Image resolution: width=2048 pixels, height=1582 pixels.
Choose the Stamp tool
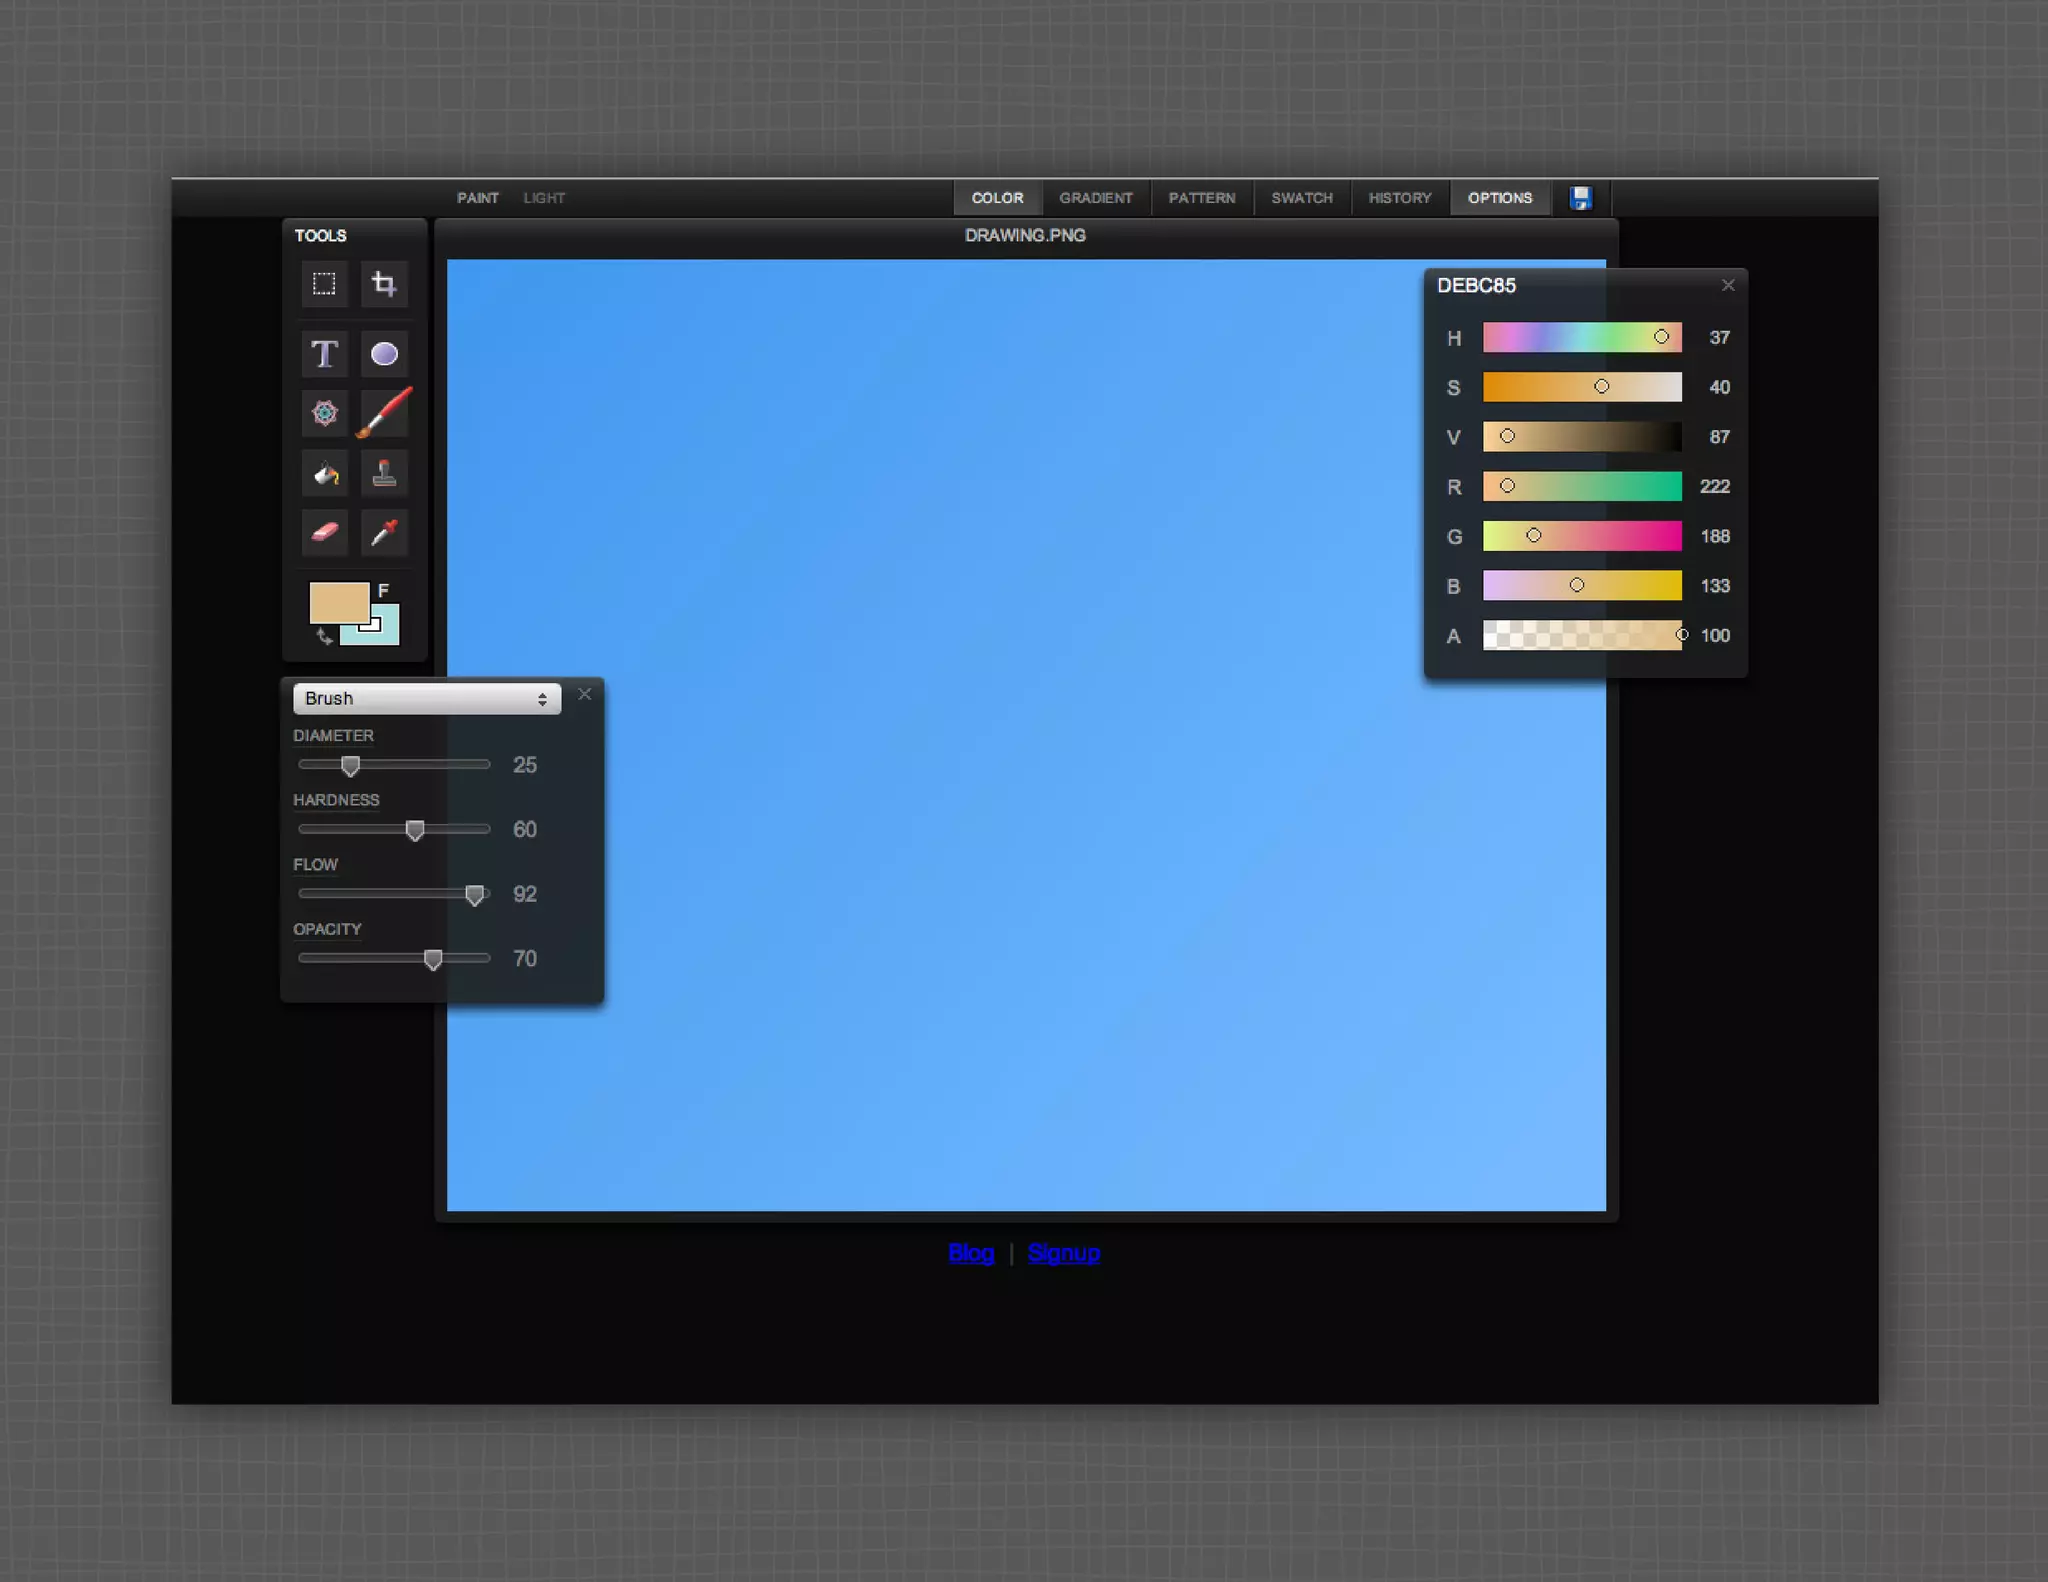[384, 473]
